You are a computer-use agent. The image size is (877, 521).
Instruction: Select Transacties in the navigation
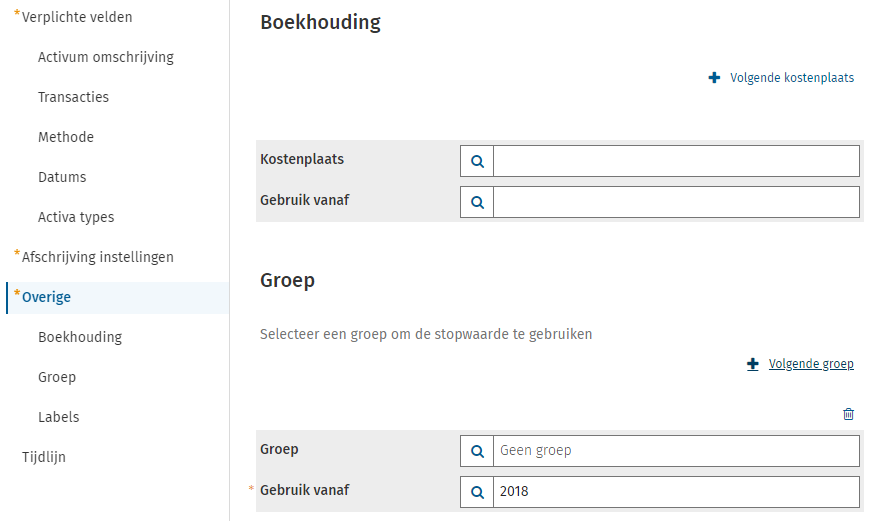click(73, 97)
